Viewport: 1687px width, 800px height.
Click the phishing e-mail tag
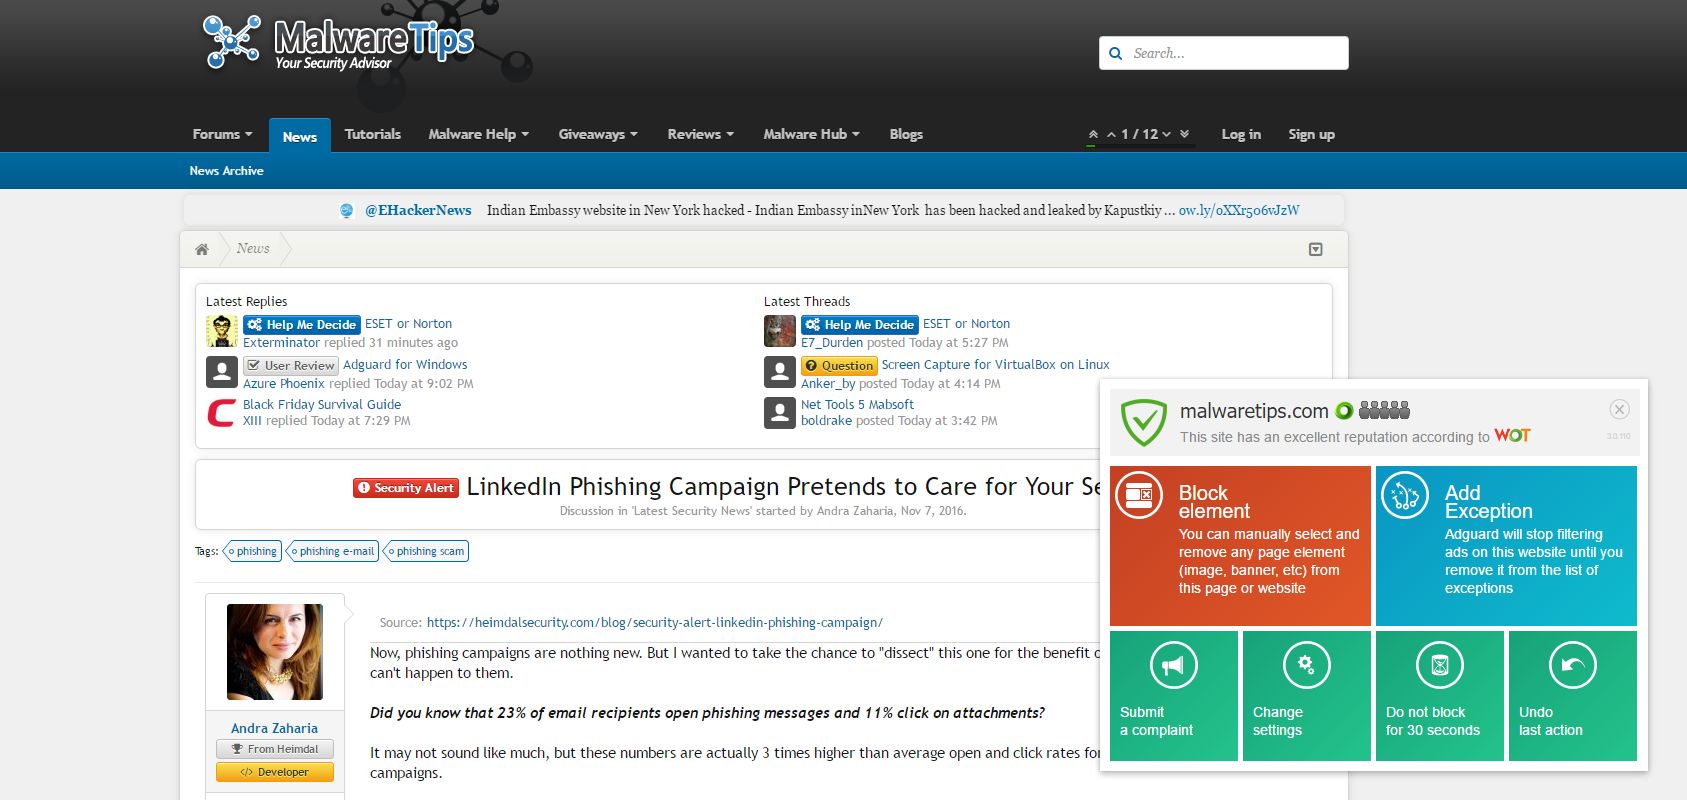335,551
